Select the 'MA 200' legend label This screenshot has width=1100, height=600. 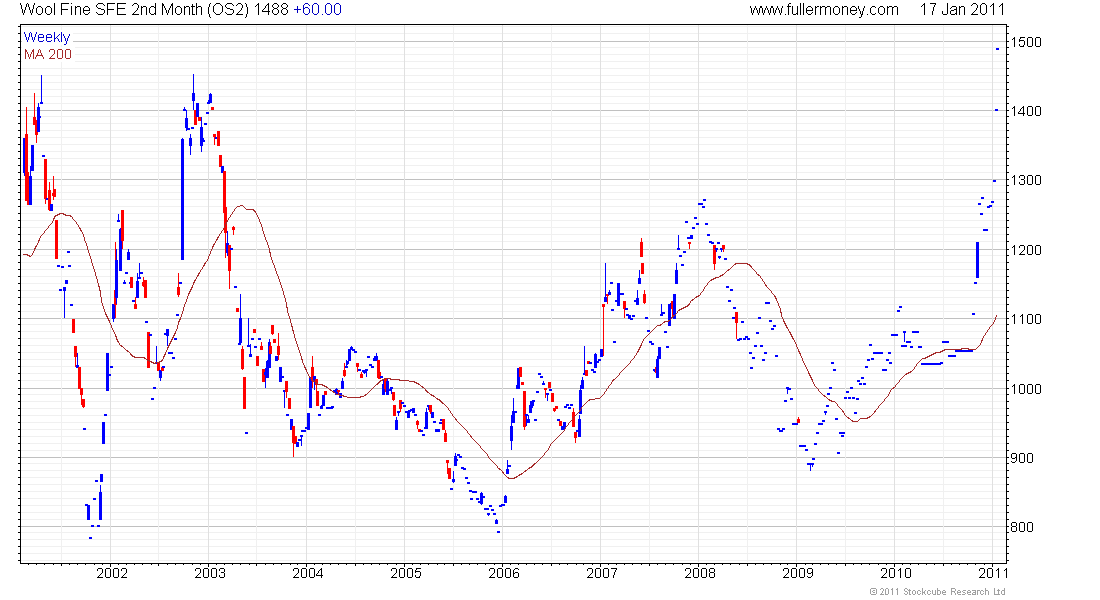[x=48, y=55]
